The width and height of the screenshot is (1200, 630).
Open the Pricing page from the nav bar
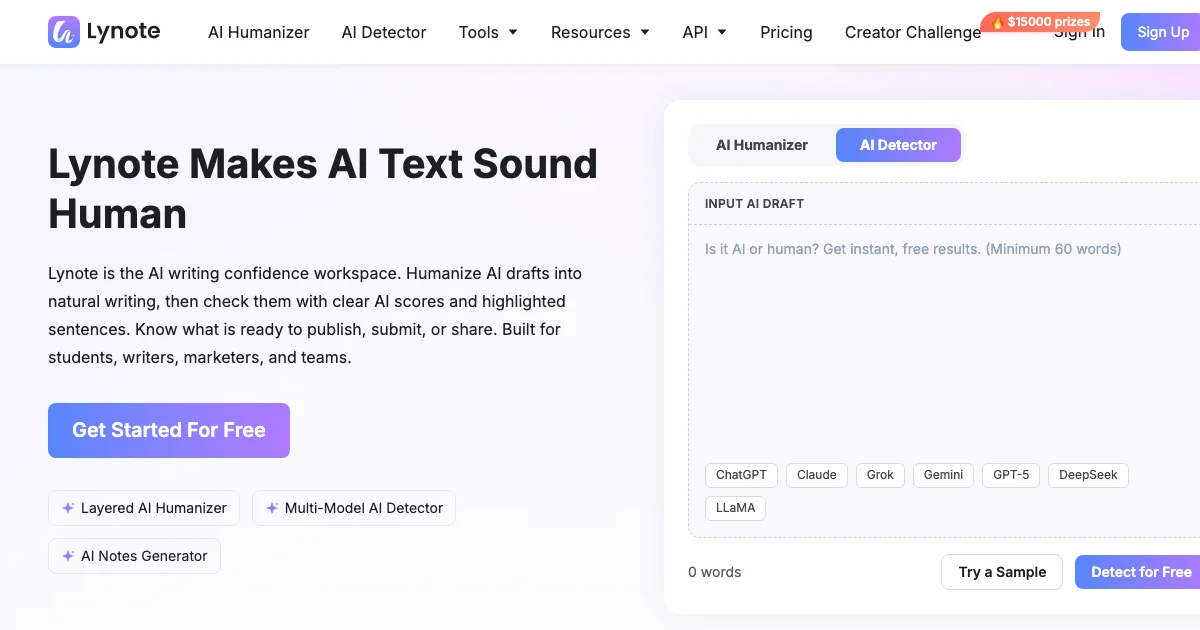tap(786, 32)
